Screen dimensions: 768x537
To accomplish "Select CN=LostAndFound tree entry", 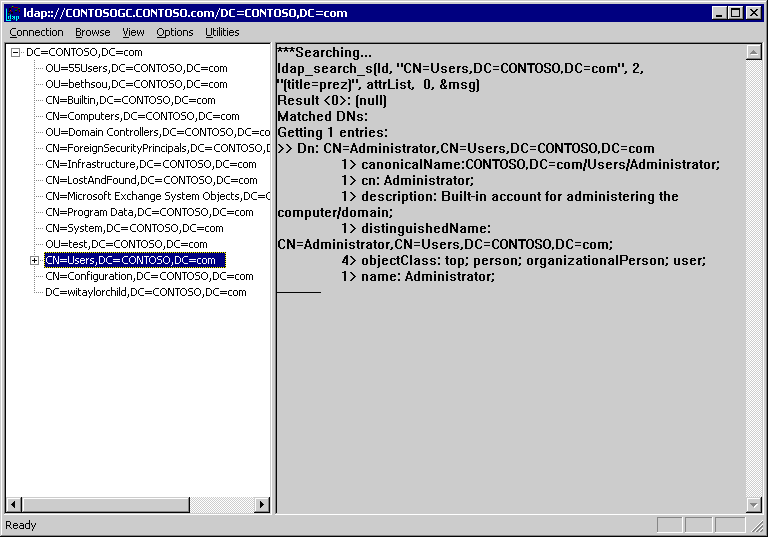I will [x=150, y=180].
